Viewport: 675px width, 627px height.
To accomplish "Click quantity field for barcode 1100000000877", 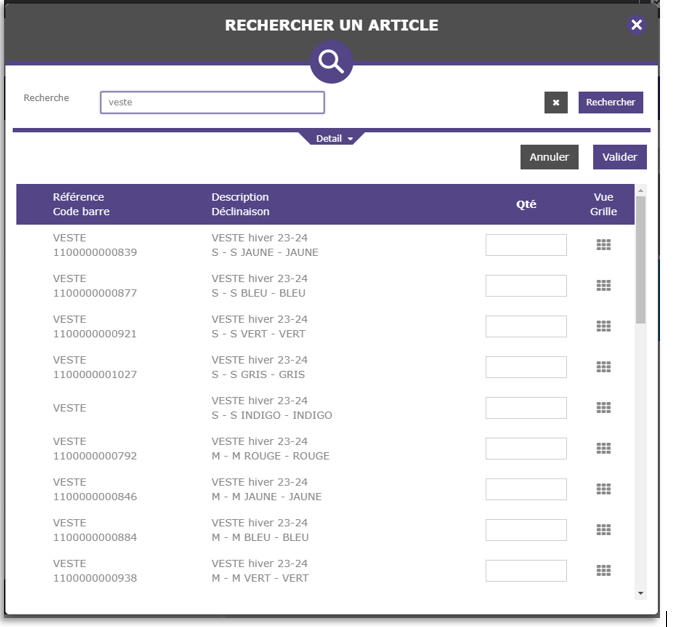I will coord(526,286).
